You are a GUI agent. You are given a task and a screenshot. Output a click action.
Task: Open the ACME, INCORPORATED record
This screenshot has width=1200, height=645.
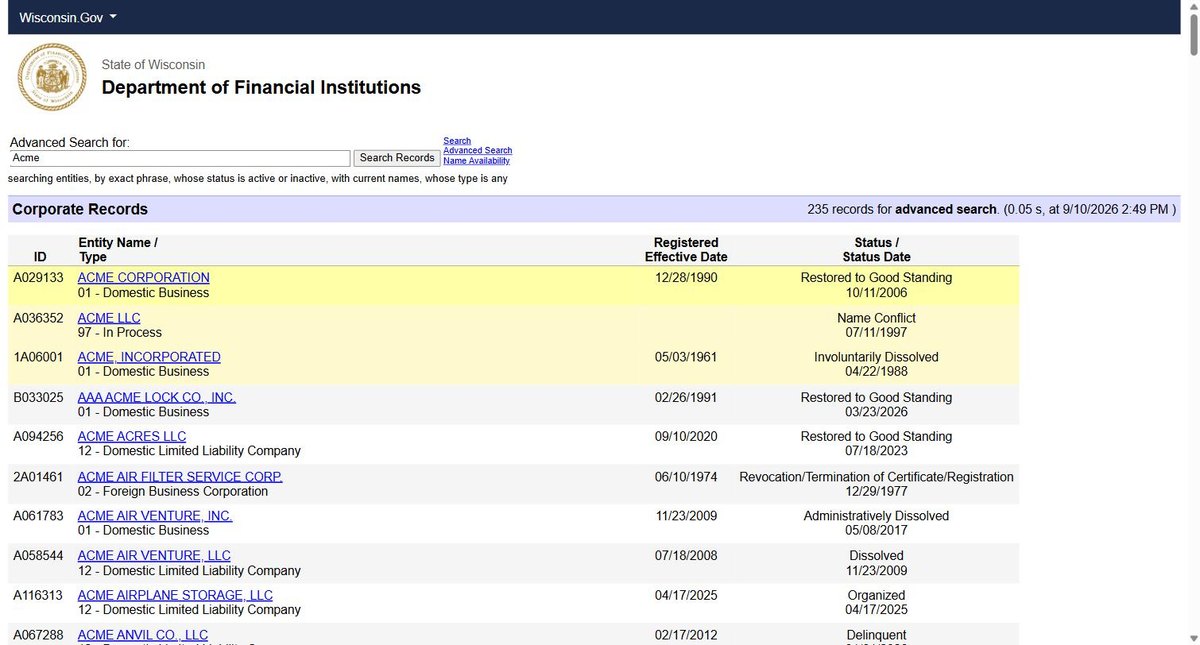point(149,357)
